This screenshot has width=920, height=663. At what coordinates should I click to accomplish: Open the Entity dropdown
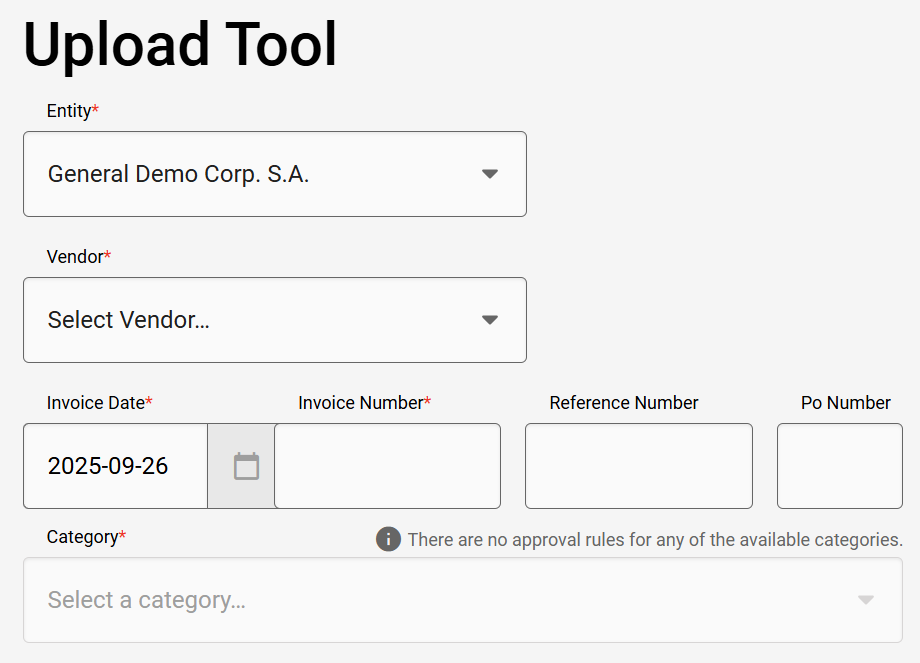point(275,174)
